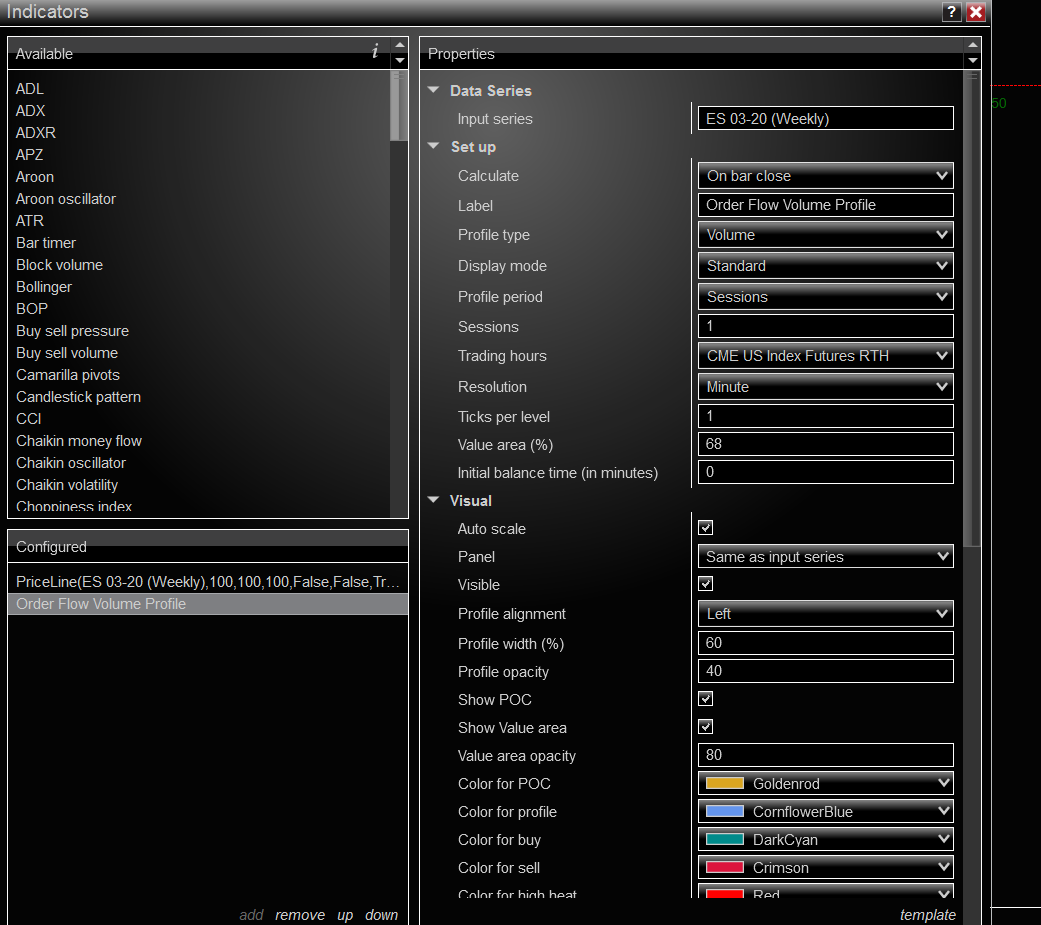Select CCI indicator
The image size is (1041, 925).
29,418
